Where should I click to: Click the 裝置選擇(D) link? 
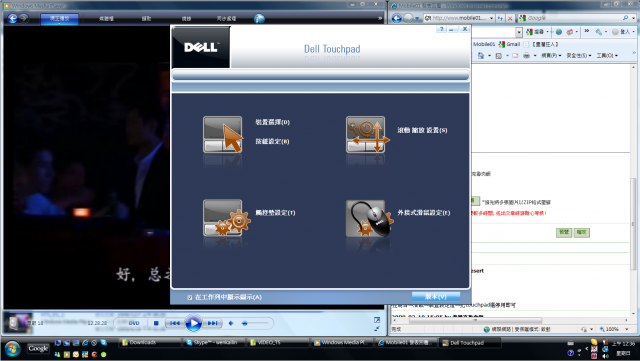(273, 122)
